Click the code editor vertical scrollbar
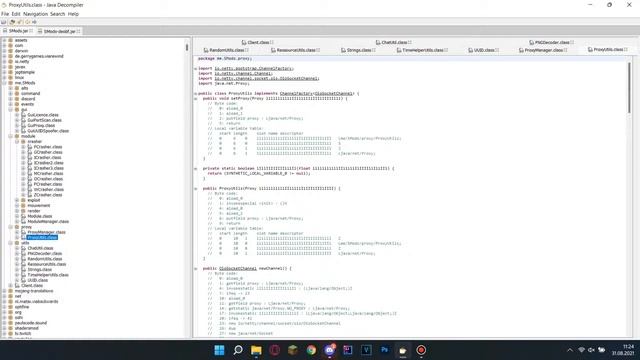 click(629, 88)
